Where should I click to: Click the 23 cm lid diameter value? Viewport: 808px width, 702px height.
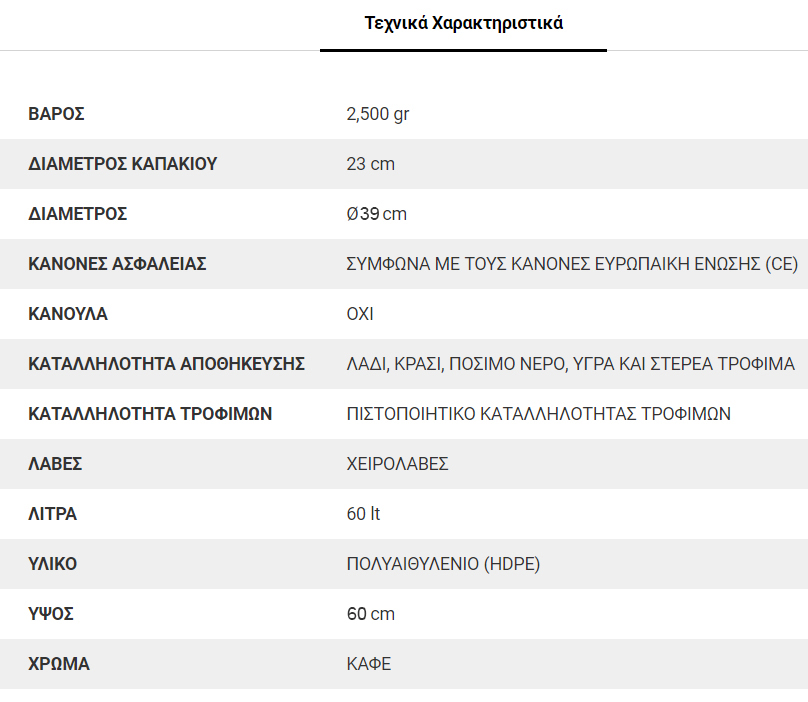pyautogui.click(x=371, y=164)
